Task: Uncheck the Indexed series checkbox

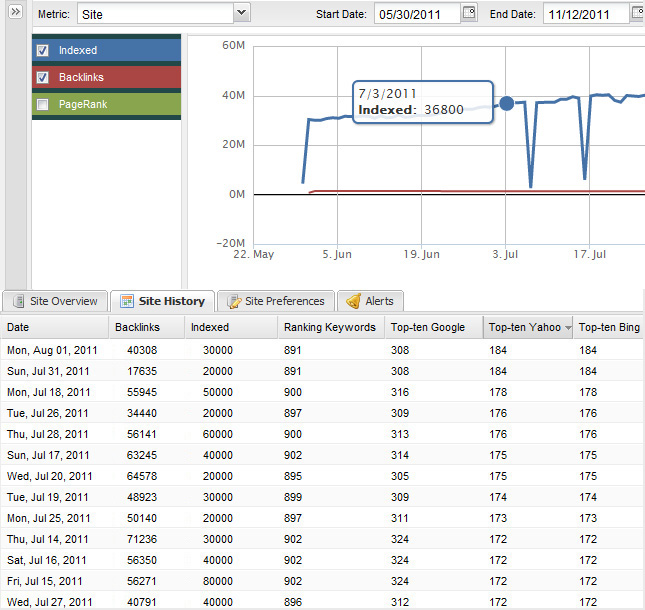Action: [x=42, y=50]
